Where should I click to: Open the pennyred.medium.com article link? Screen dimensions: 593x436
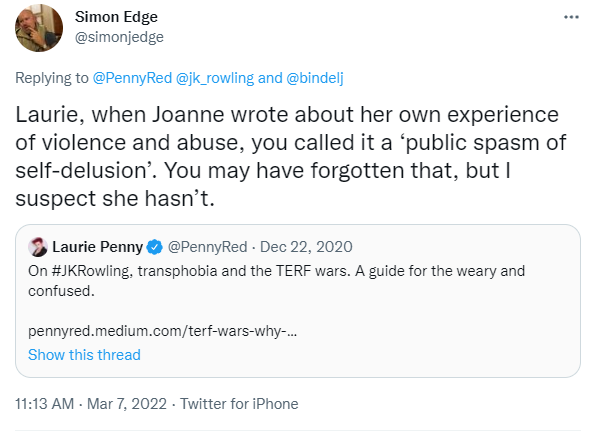(x=162, y=331)
